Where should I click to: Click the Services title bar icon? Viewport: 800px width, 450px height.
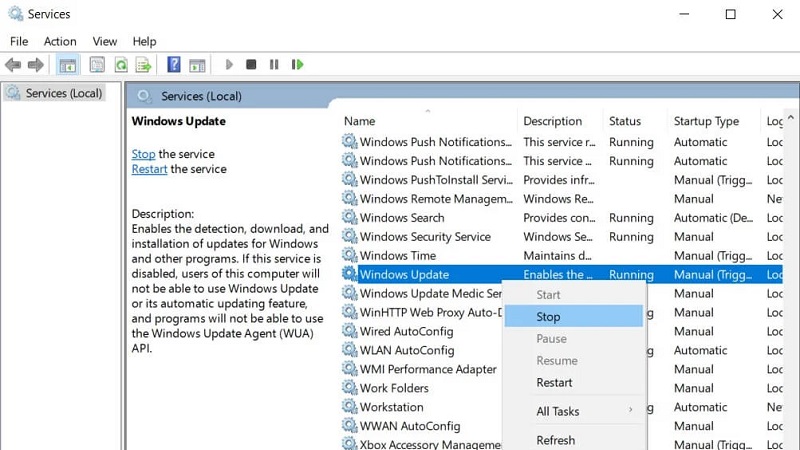[15, 14]
